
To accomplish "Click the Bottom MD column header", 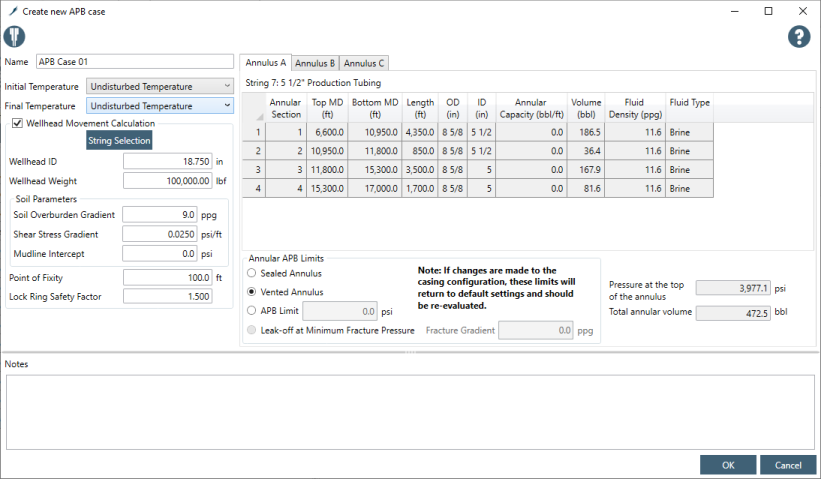I will (x=375, y=108).
